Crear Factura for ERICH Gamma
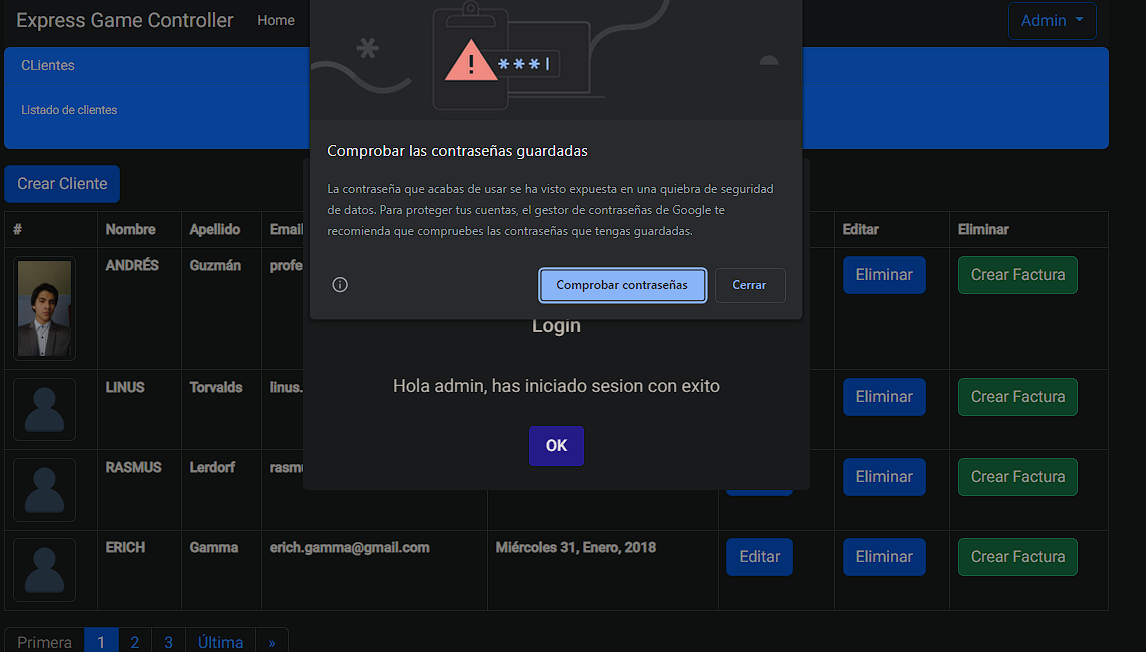1146x652 pixels. point(1017,556)
